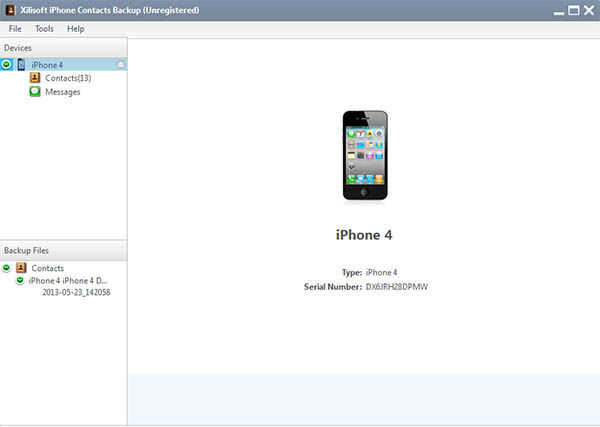This screenshot has width=600, height=427.
Task: Collapse the iPhone 4 iPhone 4 D... backup node
Action: coord(20,280)
